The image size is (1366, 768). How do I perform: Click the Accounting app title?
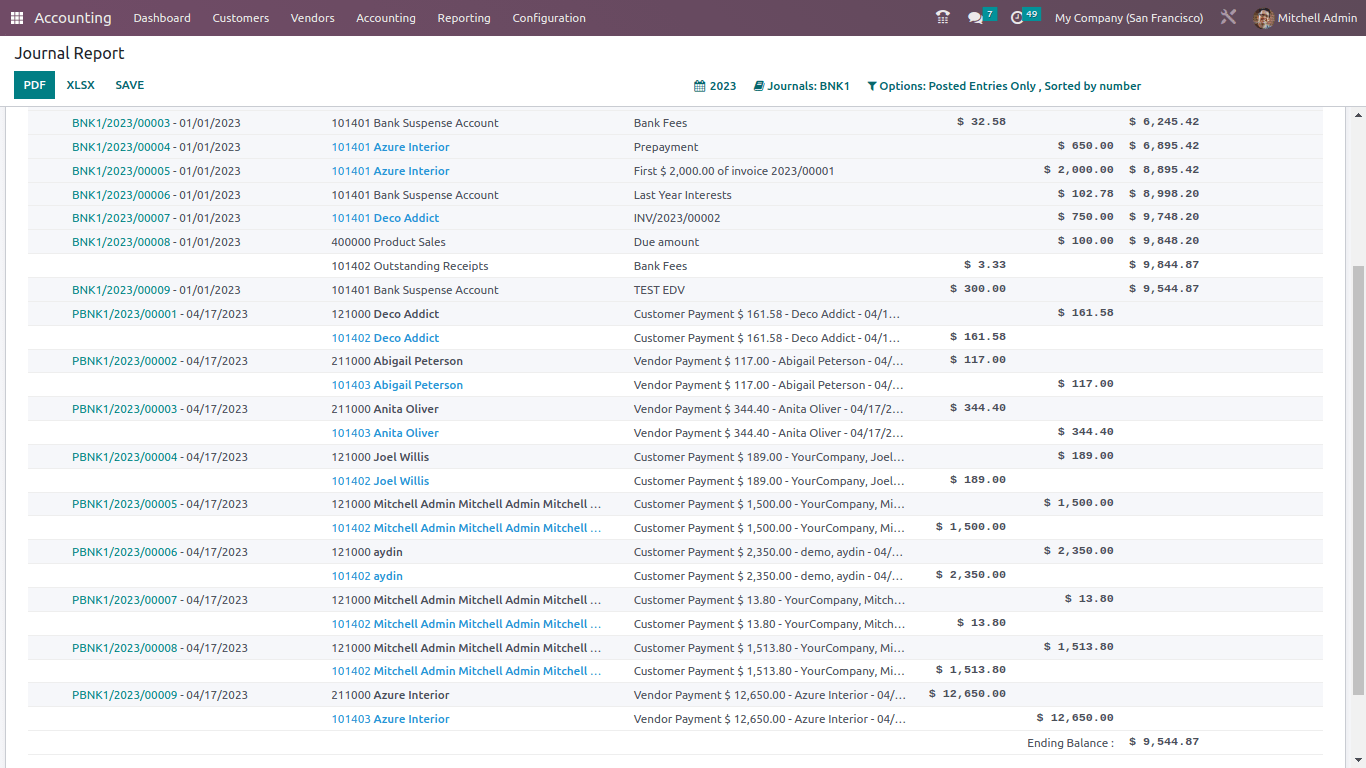point(73,18)
